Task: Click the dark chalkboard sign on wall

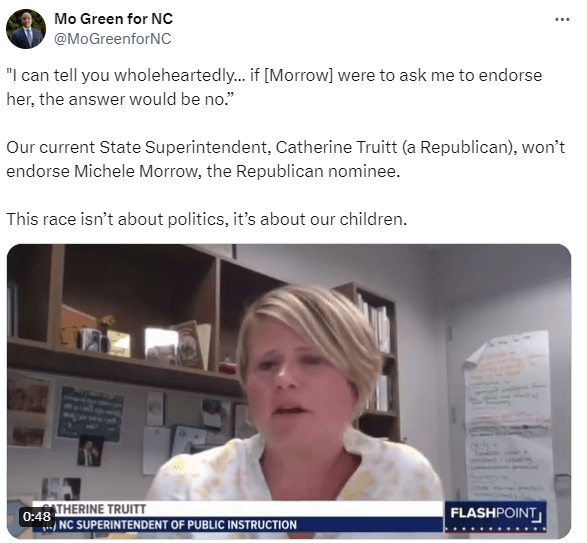Action: point(90,414)
